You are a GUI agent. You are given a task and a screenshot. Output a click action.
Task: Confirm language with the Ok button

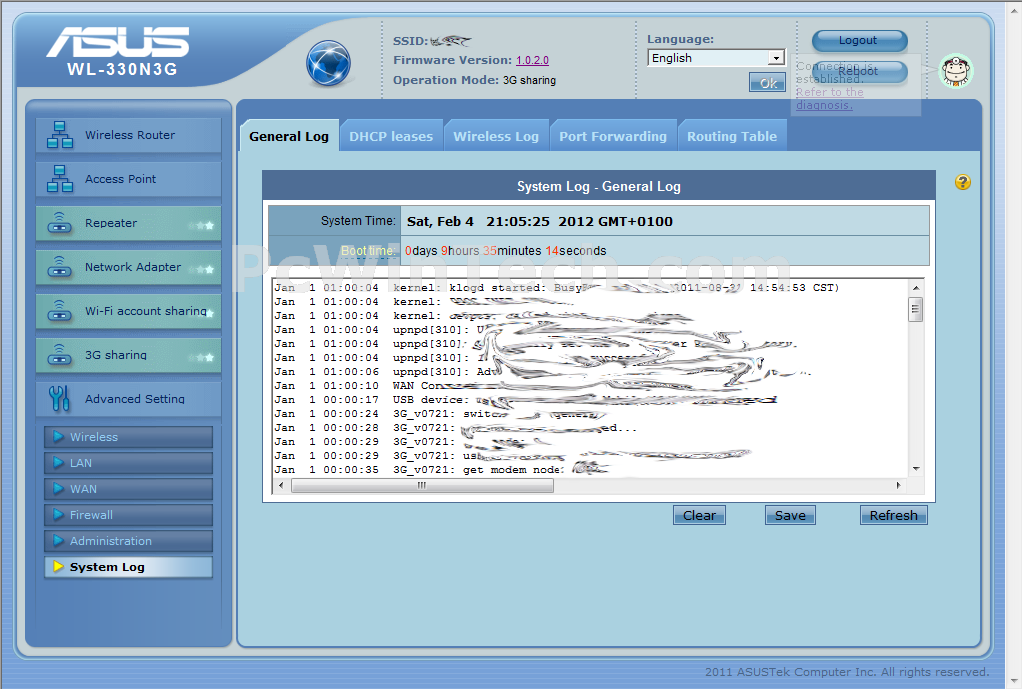point(767,83)
